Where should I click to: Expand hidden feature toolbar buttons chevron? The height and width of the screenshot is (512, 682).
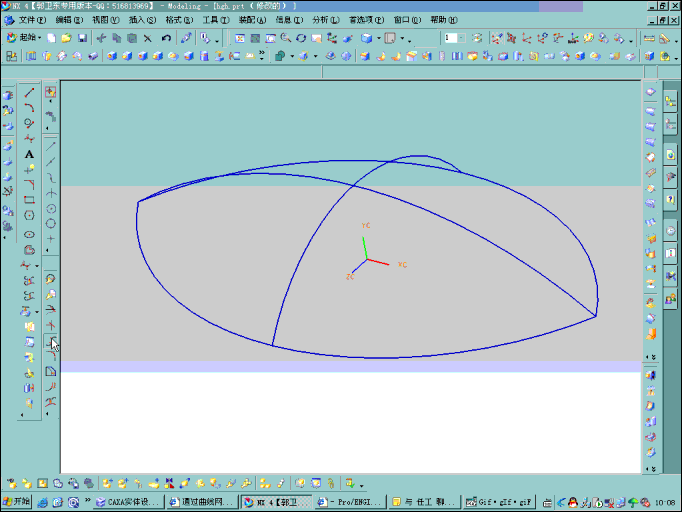click(x=261, y=56)
